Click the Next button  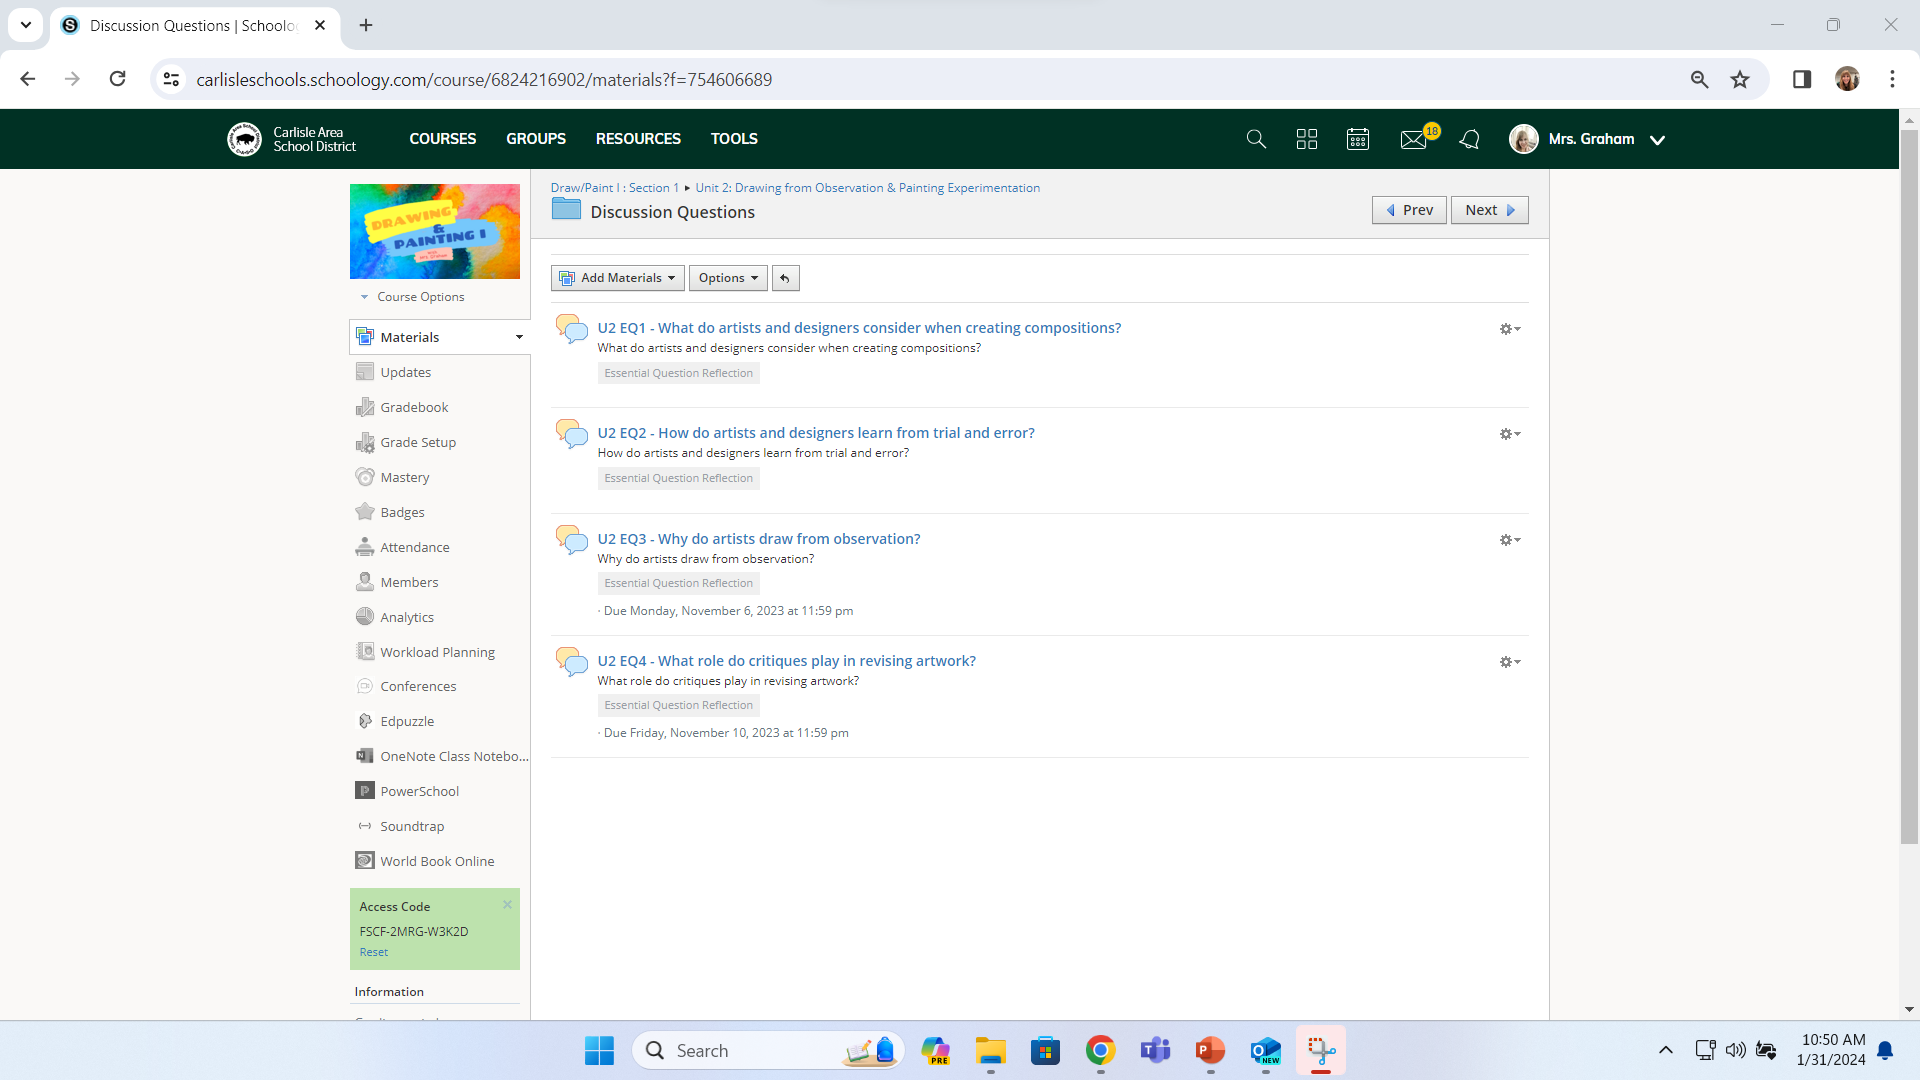1490,210
